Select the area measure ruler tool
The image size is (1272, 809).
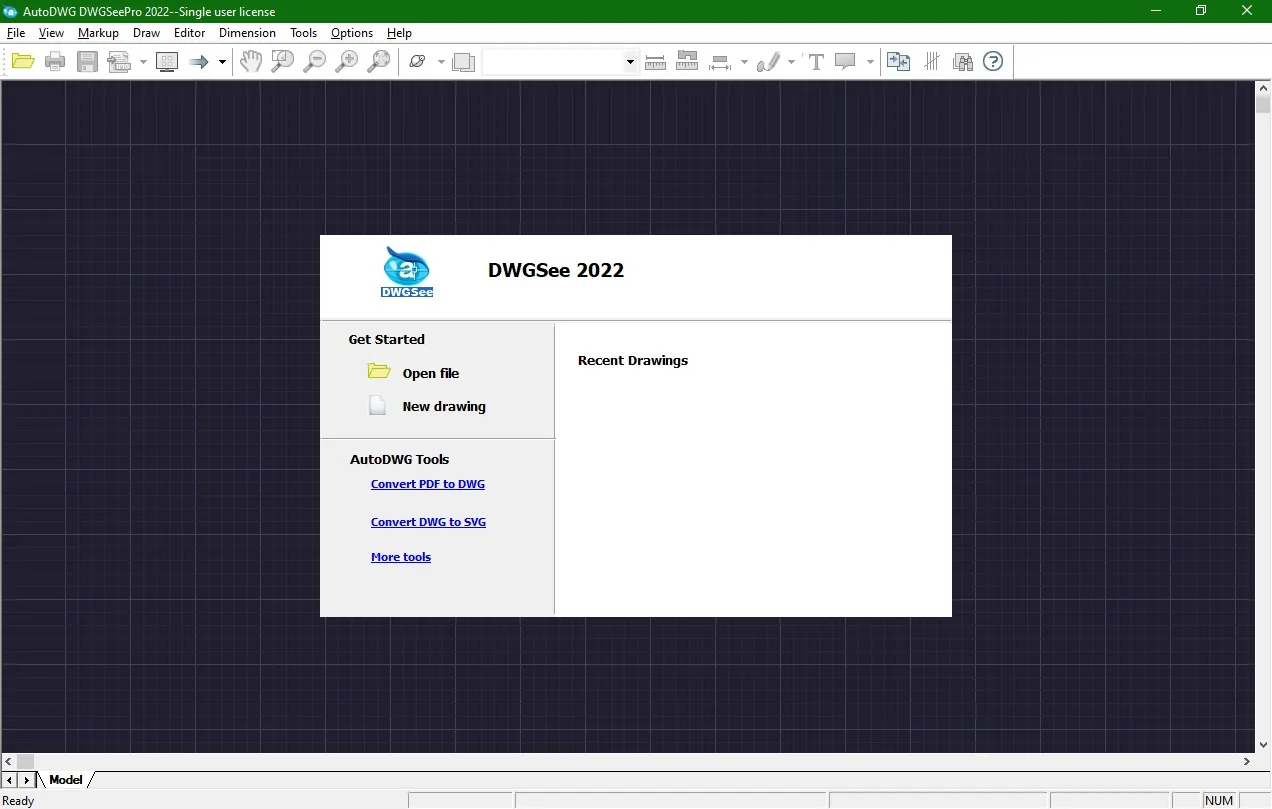(x=687, y=62)
